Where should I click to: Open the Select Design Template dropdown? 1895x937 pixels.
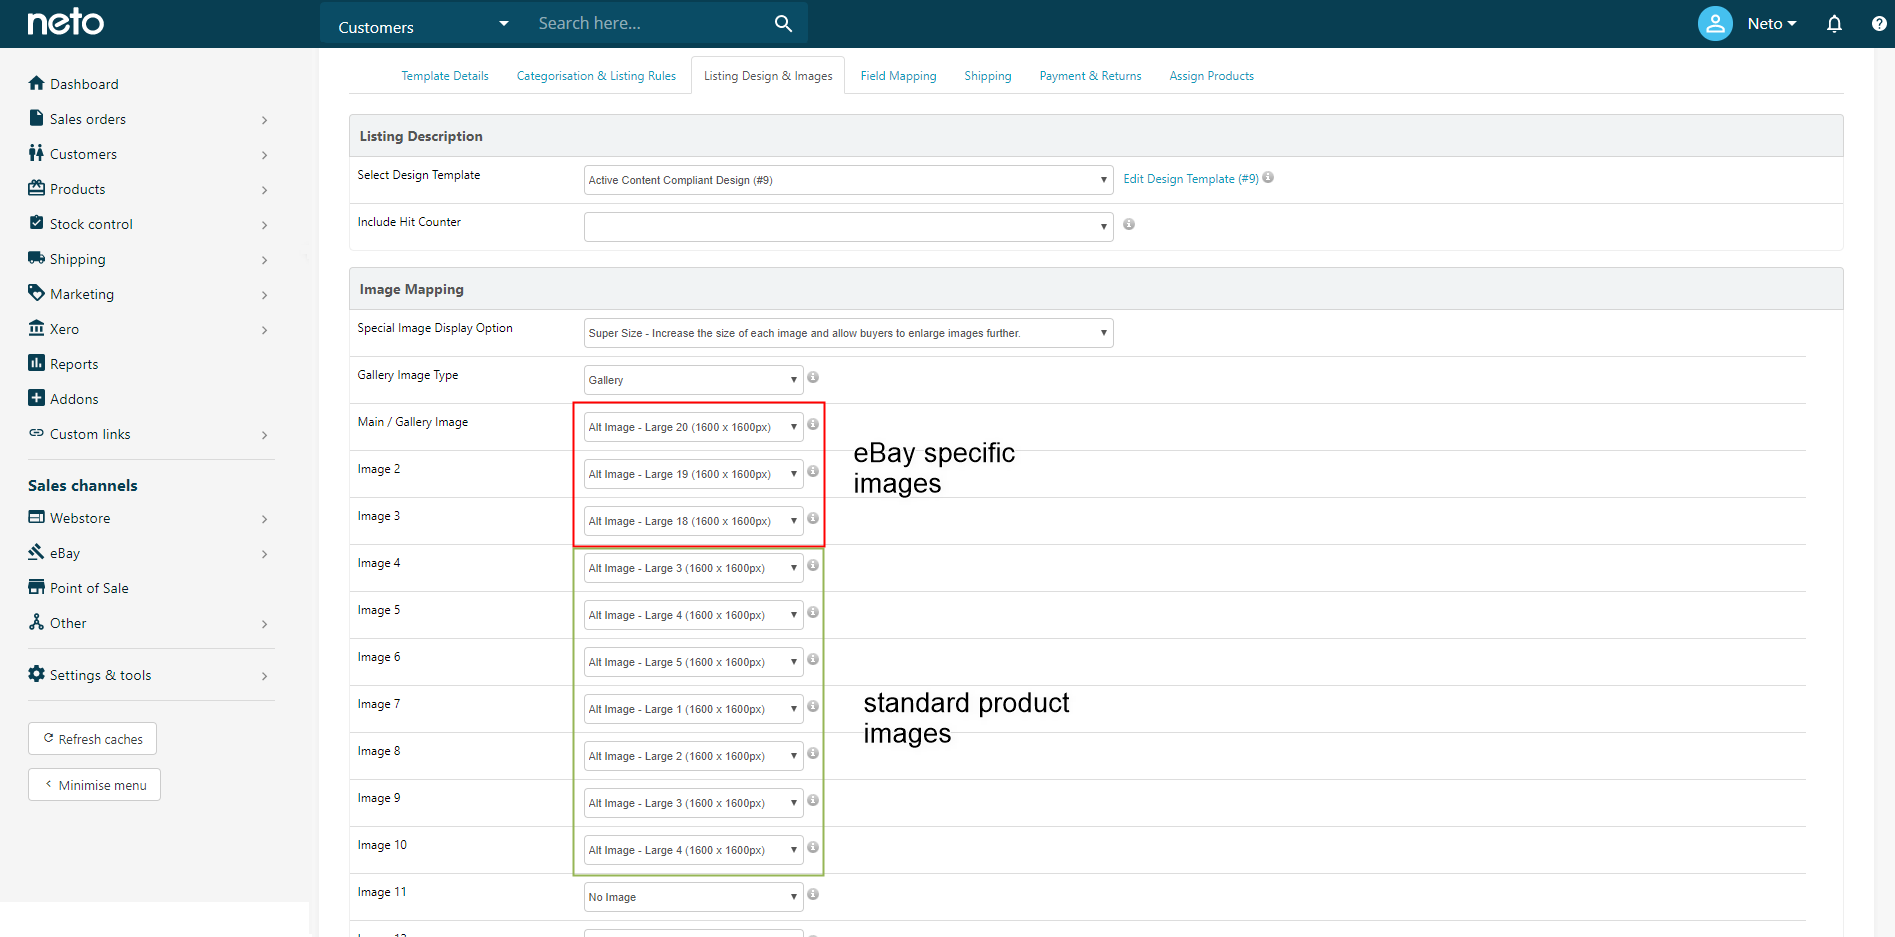pos(848,180)
